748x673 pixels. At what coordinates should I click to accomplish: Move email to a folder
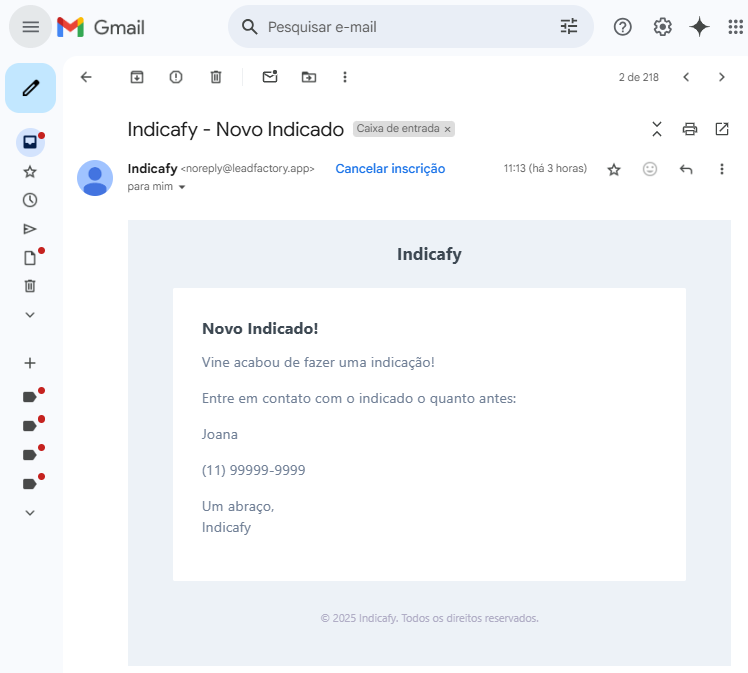[309, 77]
